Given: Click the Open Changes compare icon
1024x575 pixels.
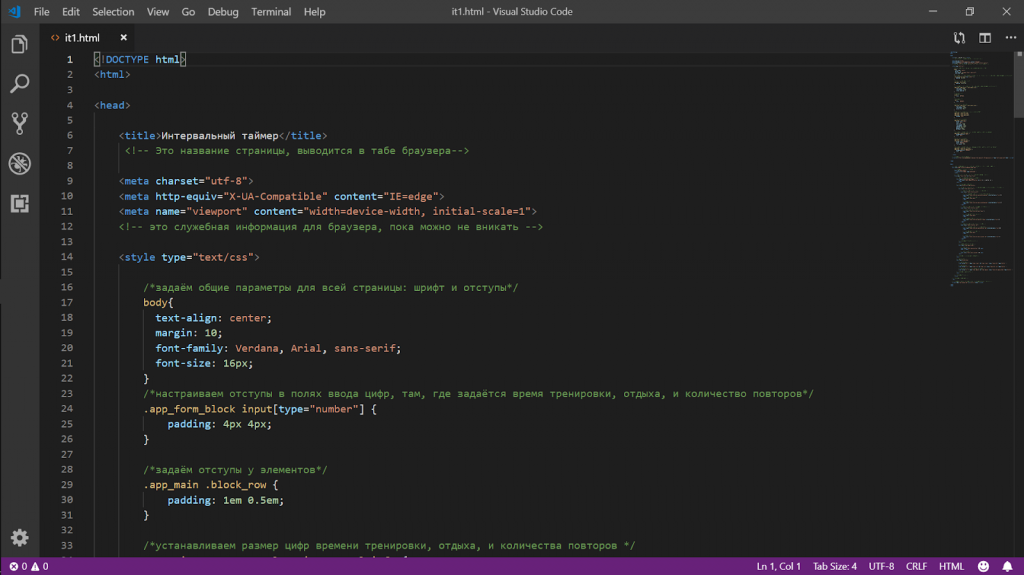Looking at the screenshot, I should tap(960, 38).
